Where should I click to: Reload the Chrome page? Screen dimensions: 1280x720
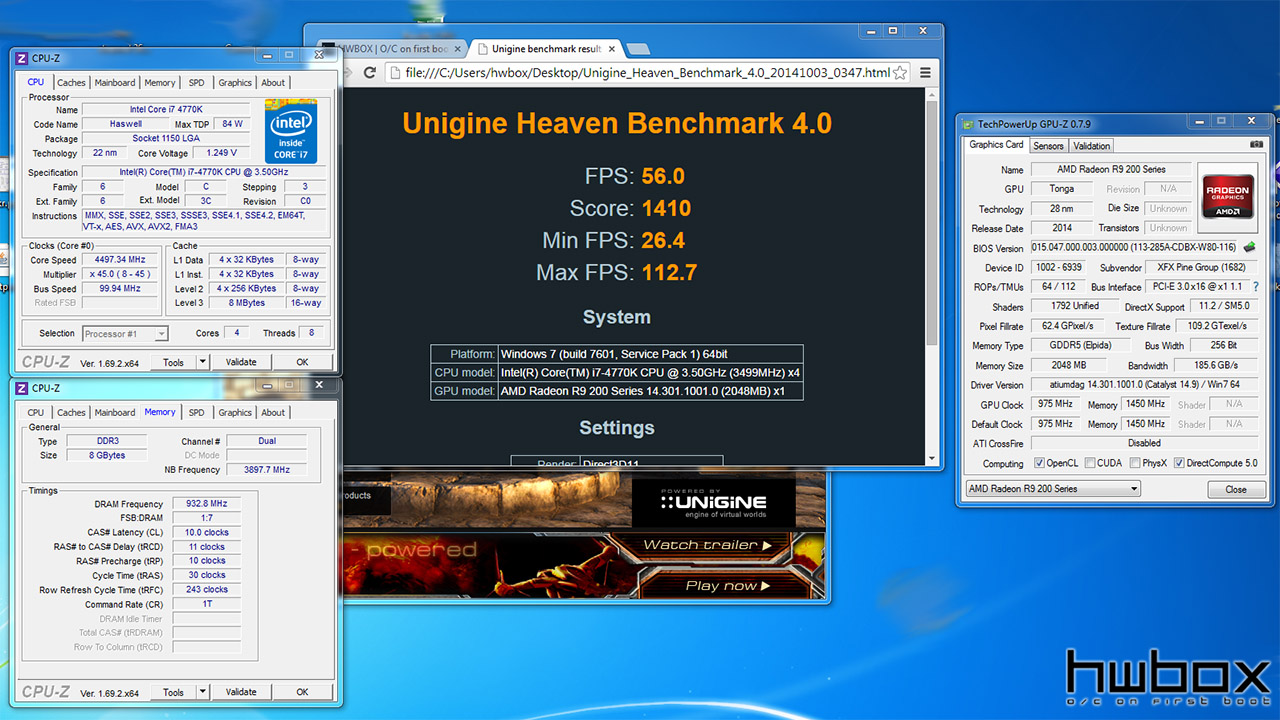(370, 73)
